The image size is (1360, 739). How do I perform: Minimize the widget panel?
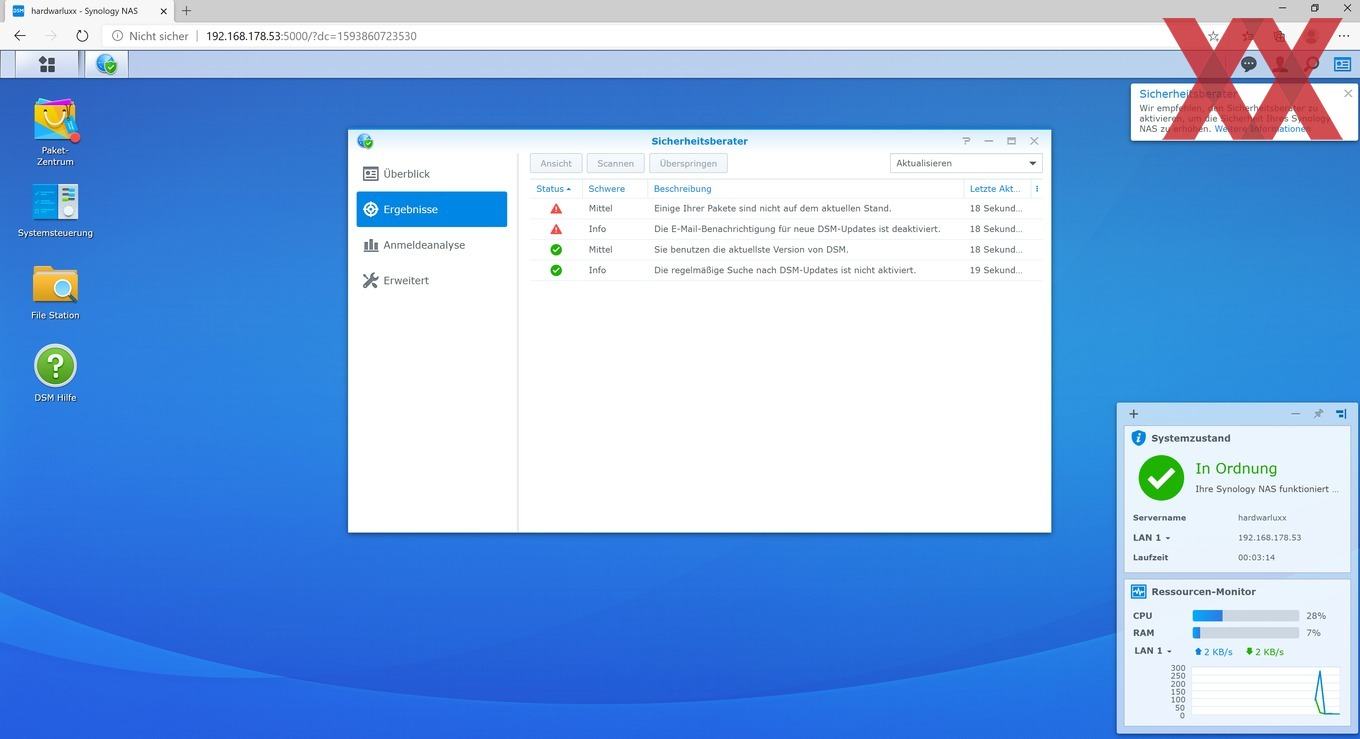click(x=1296, y=413)
